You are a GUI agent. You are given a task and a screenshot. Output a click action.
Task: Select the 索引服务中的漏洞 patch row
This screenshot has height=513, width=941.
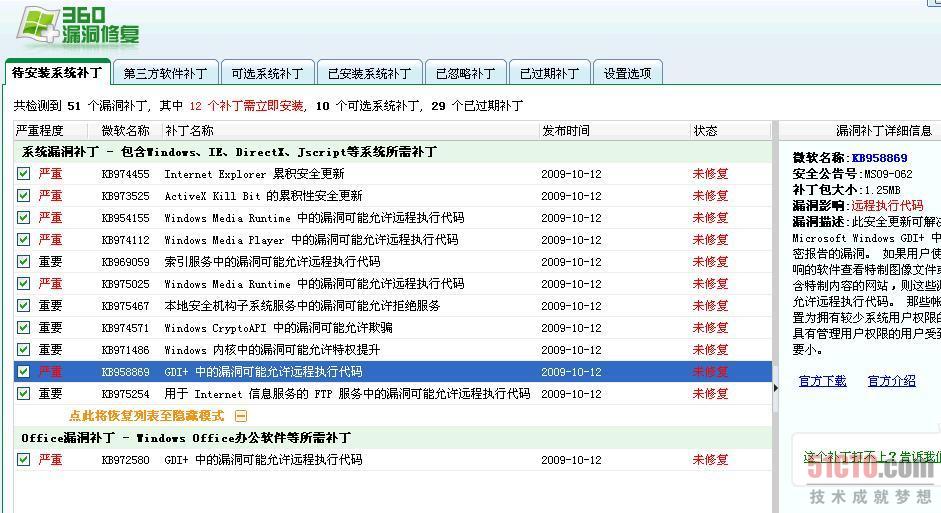[393, 262]
